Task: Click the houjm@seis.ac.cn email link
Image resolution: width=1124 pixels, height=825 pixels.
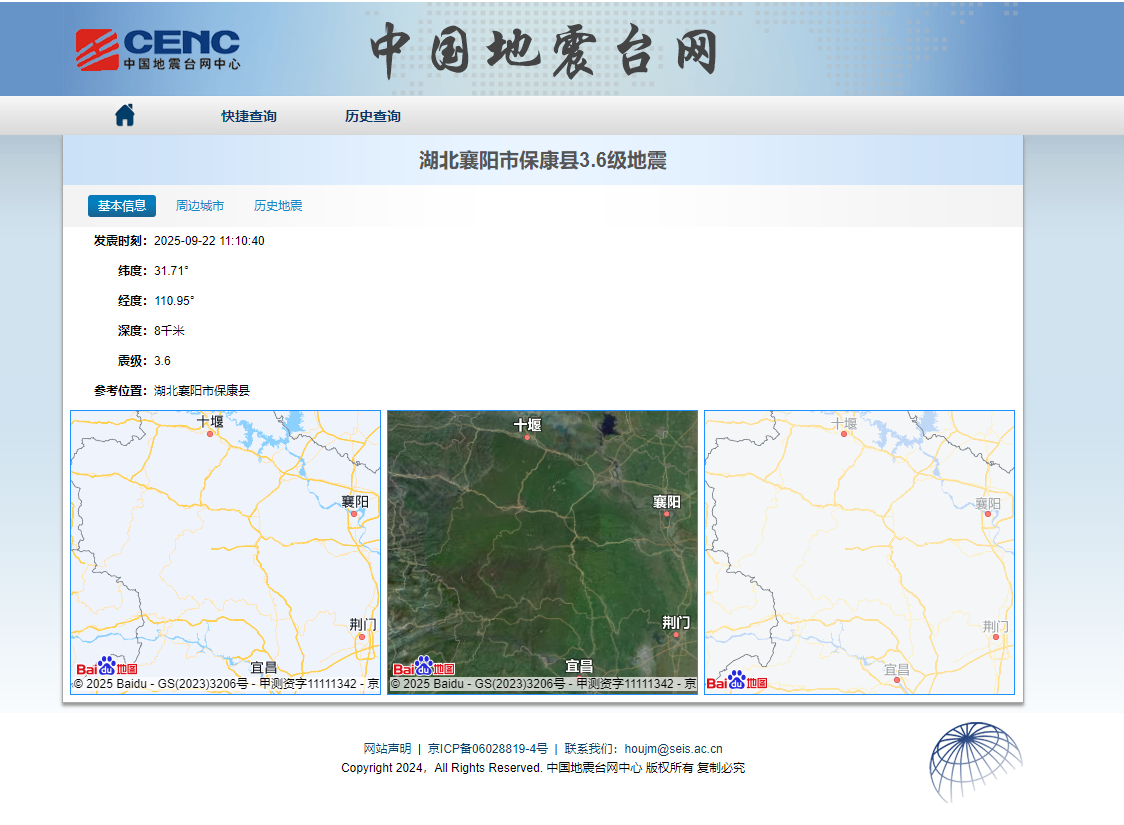Action: pyautogui.click(x=673, y=748)
